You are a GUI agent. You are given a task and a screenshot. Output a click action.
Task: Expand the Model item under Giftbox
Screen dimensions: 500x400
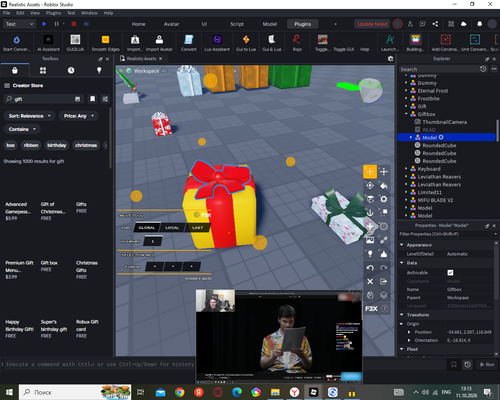(x=411, y=137)
